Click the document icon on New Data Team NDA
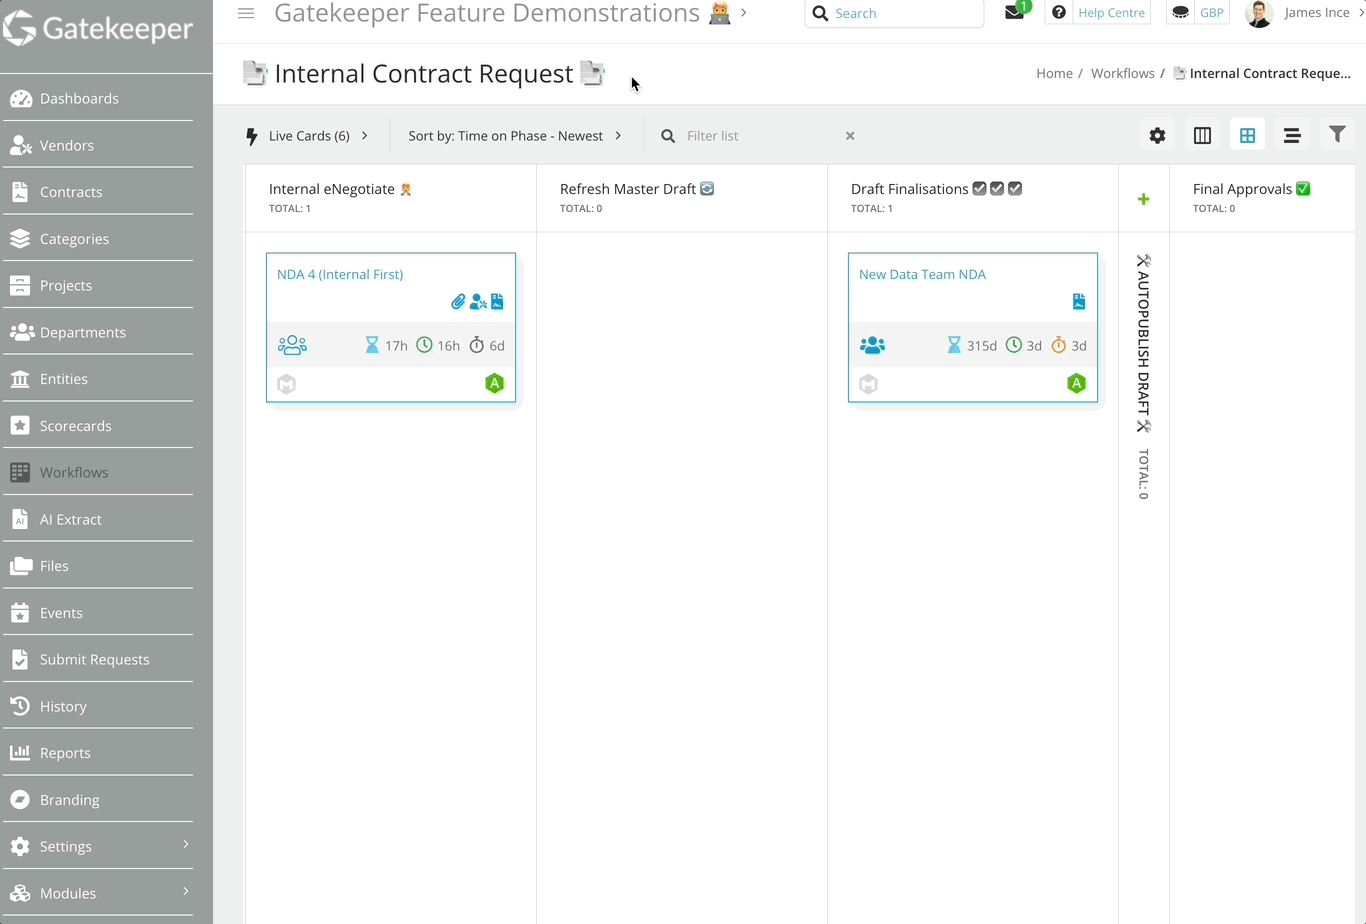Image resolution: width=1366 pixels, height=924 pixels. click(x=1079, y=301)
